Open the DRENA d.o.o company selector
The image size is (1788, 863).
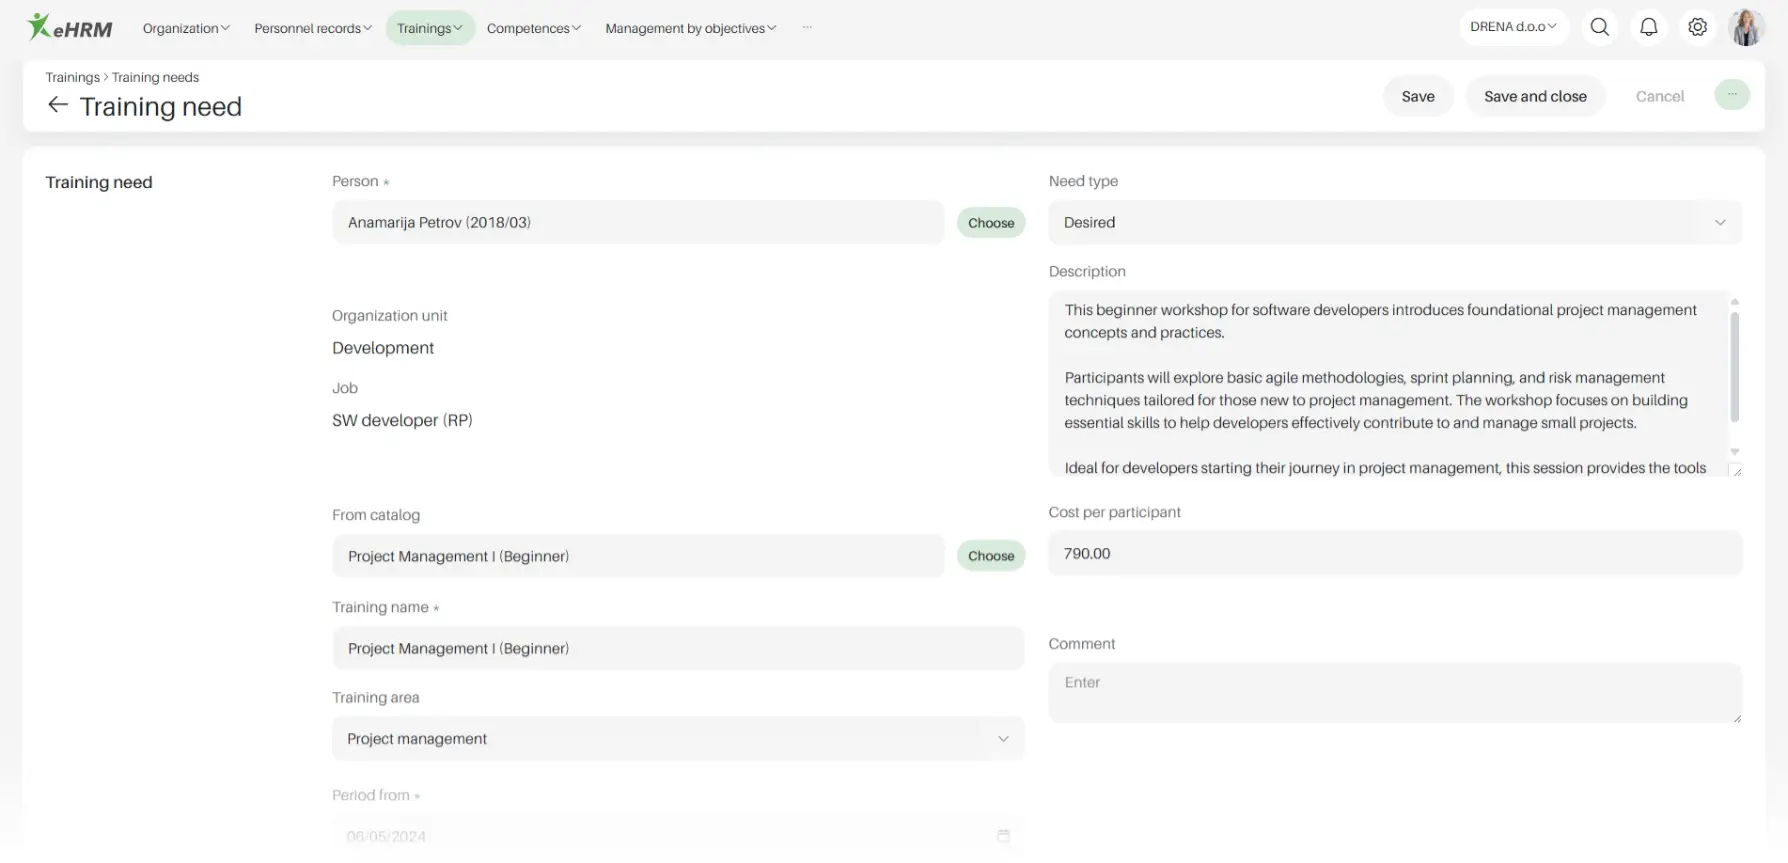click(x=1513, y=27)
